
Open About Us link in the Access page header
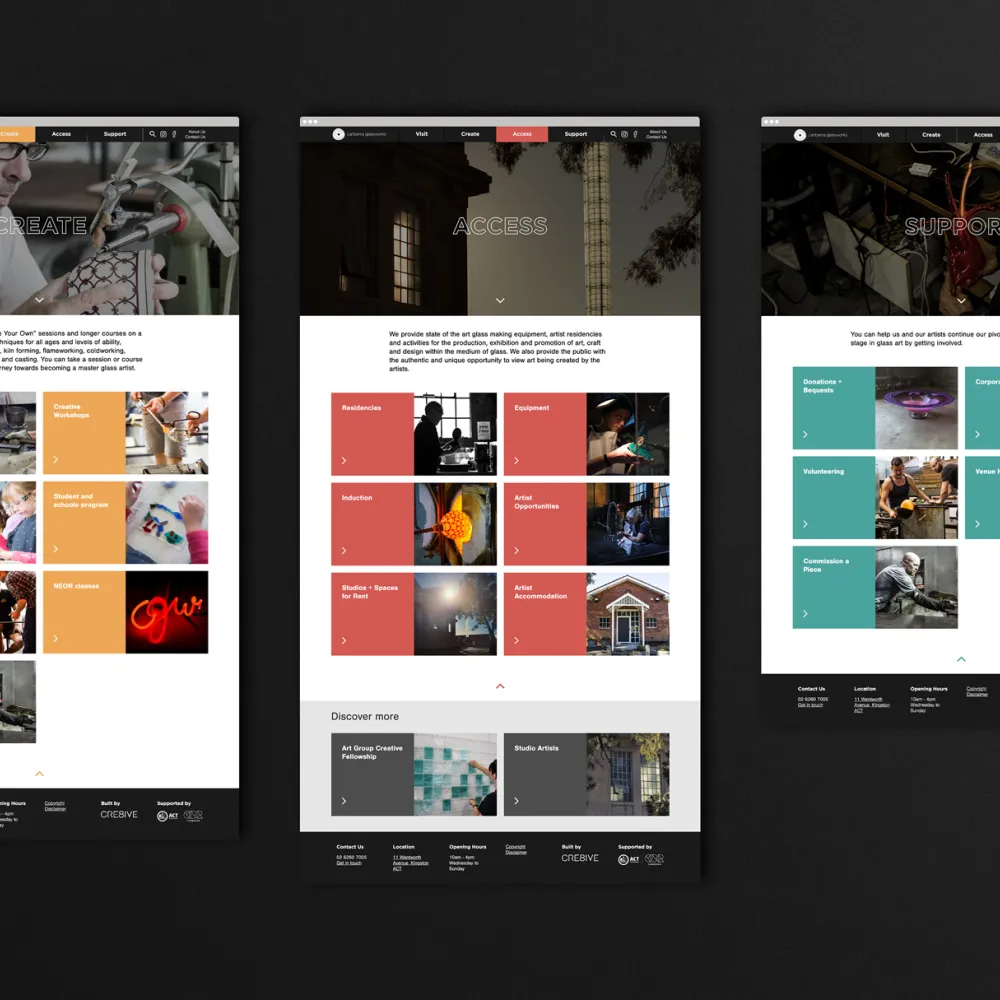tap(658, 131)
